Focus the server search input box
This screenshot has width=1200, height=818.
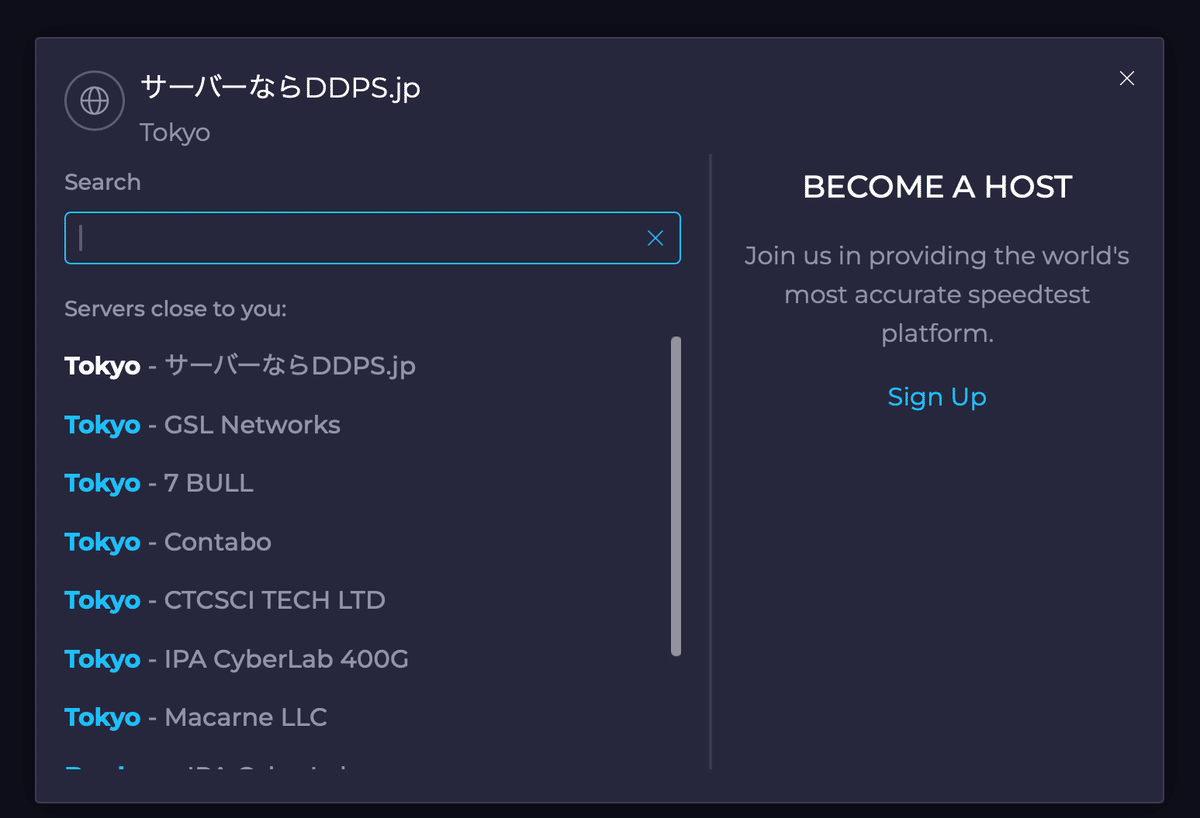[360, 238]
